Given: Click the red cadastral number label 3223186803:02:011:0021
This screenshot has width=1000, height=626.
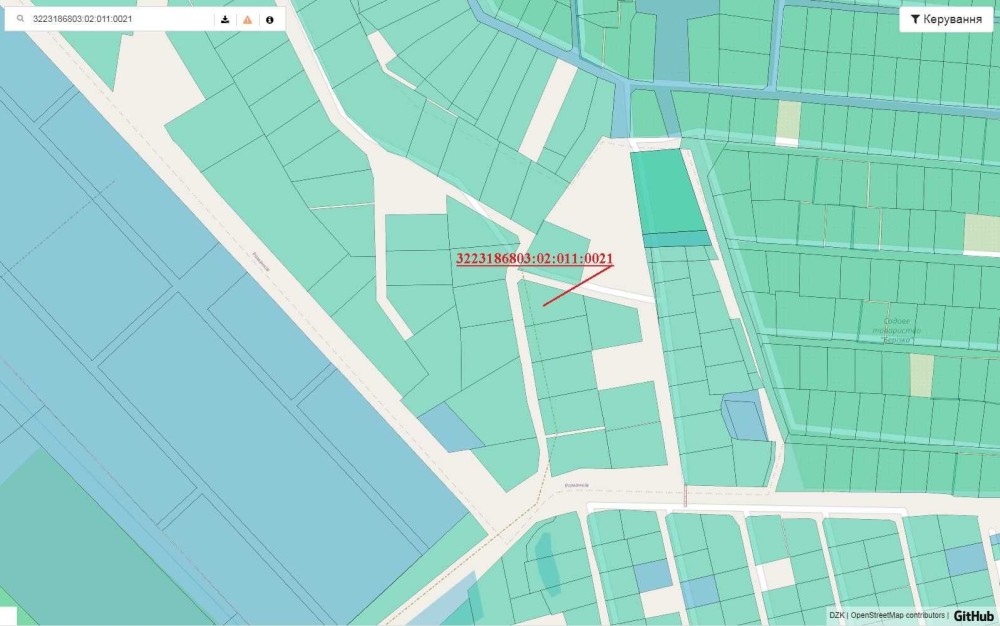Looking at the screenshot, I should click(534, 259).
